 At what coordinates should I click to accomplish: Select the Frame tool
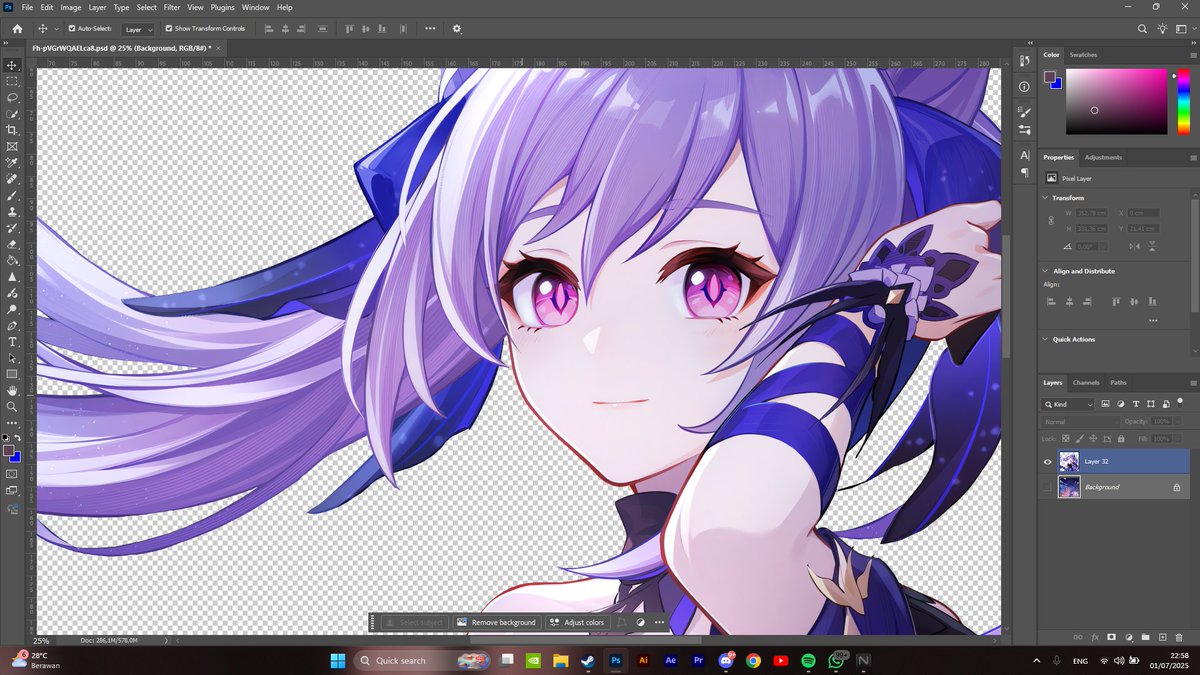(12, 146)
